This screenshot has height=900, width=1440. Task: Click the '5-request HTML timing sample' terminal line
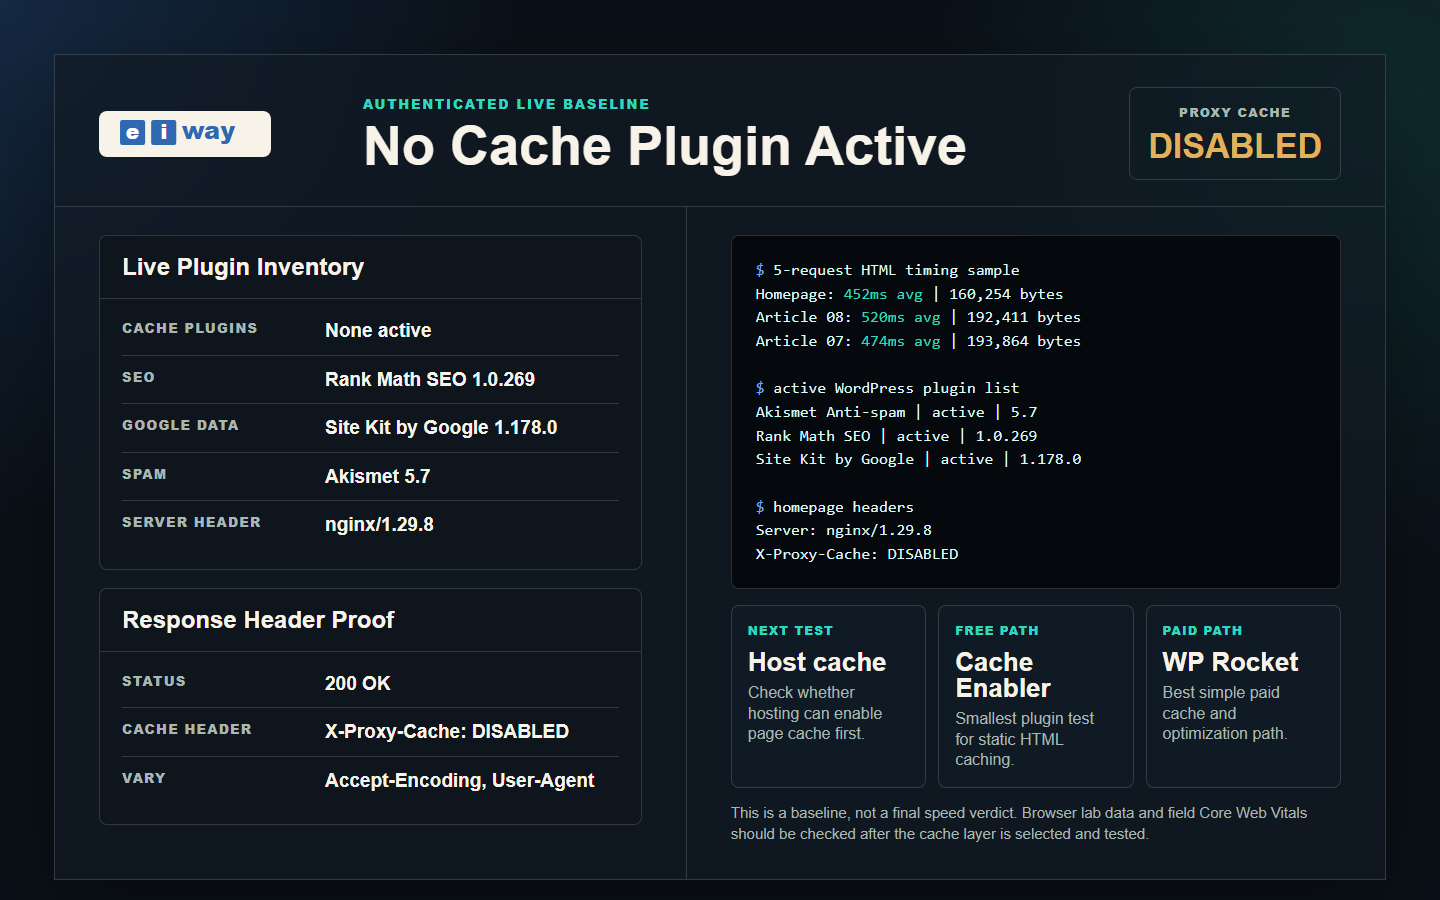(888, 270)
